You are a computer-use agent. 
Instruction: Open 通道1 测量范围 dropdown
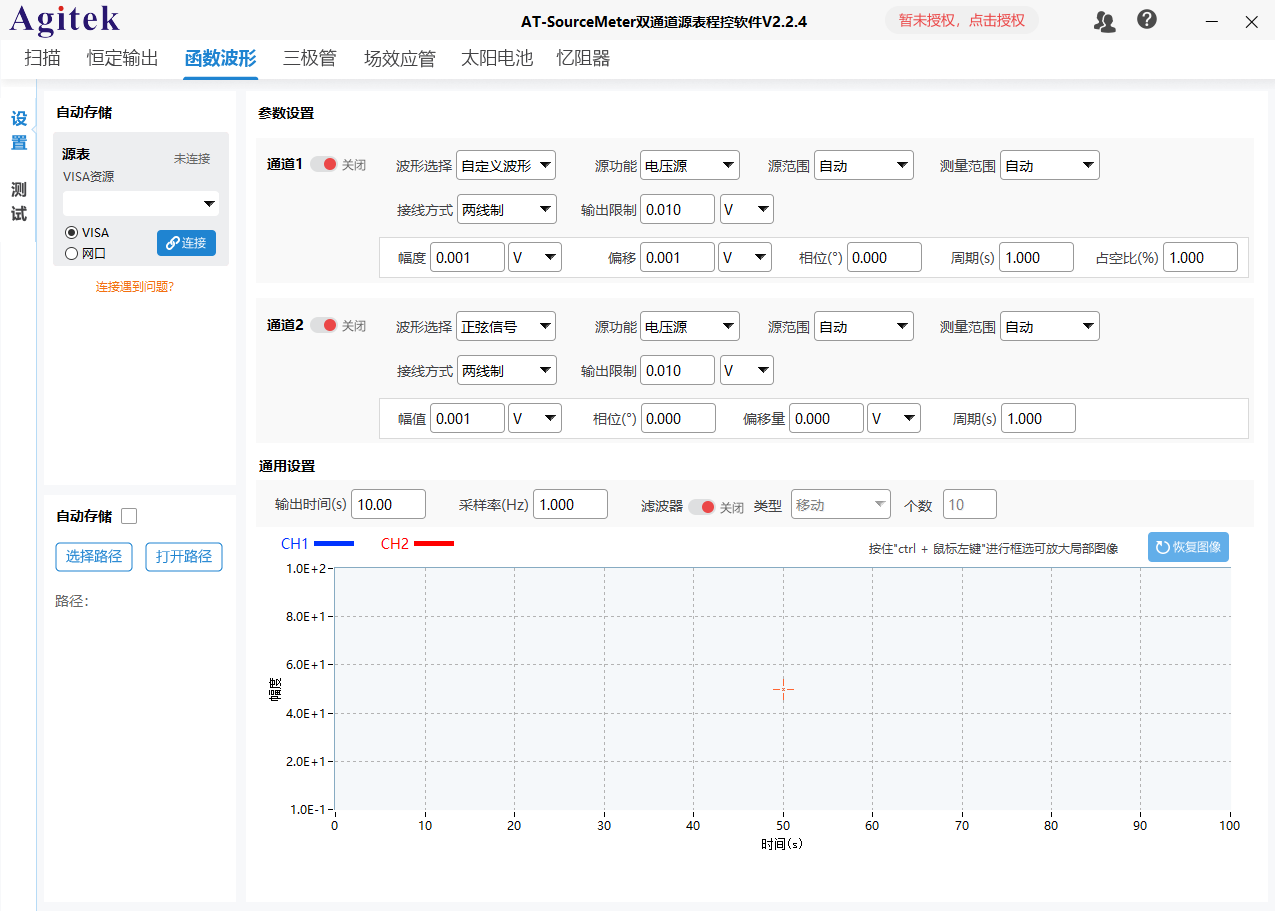pos(1050,166)
